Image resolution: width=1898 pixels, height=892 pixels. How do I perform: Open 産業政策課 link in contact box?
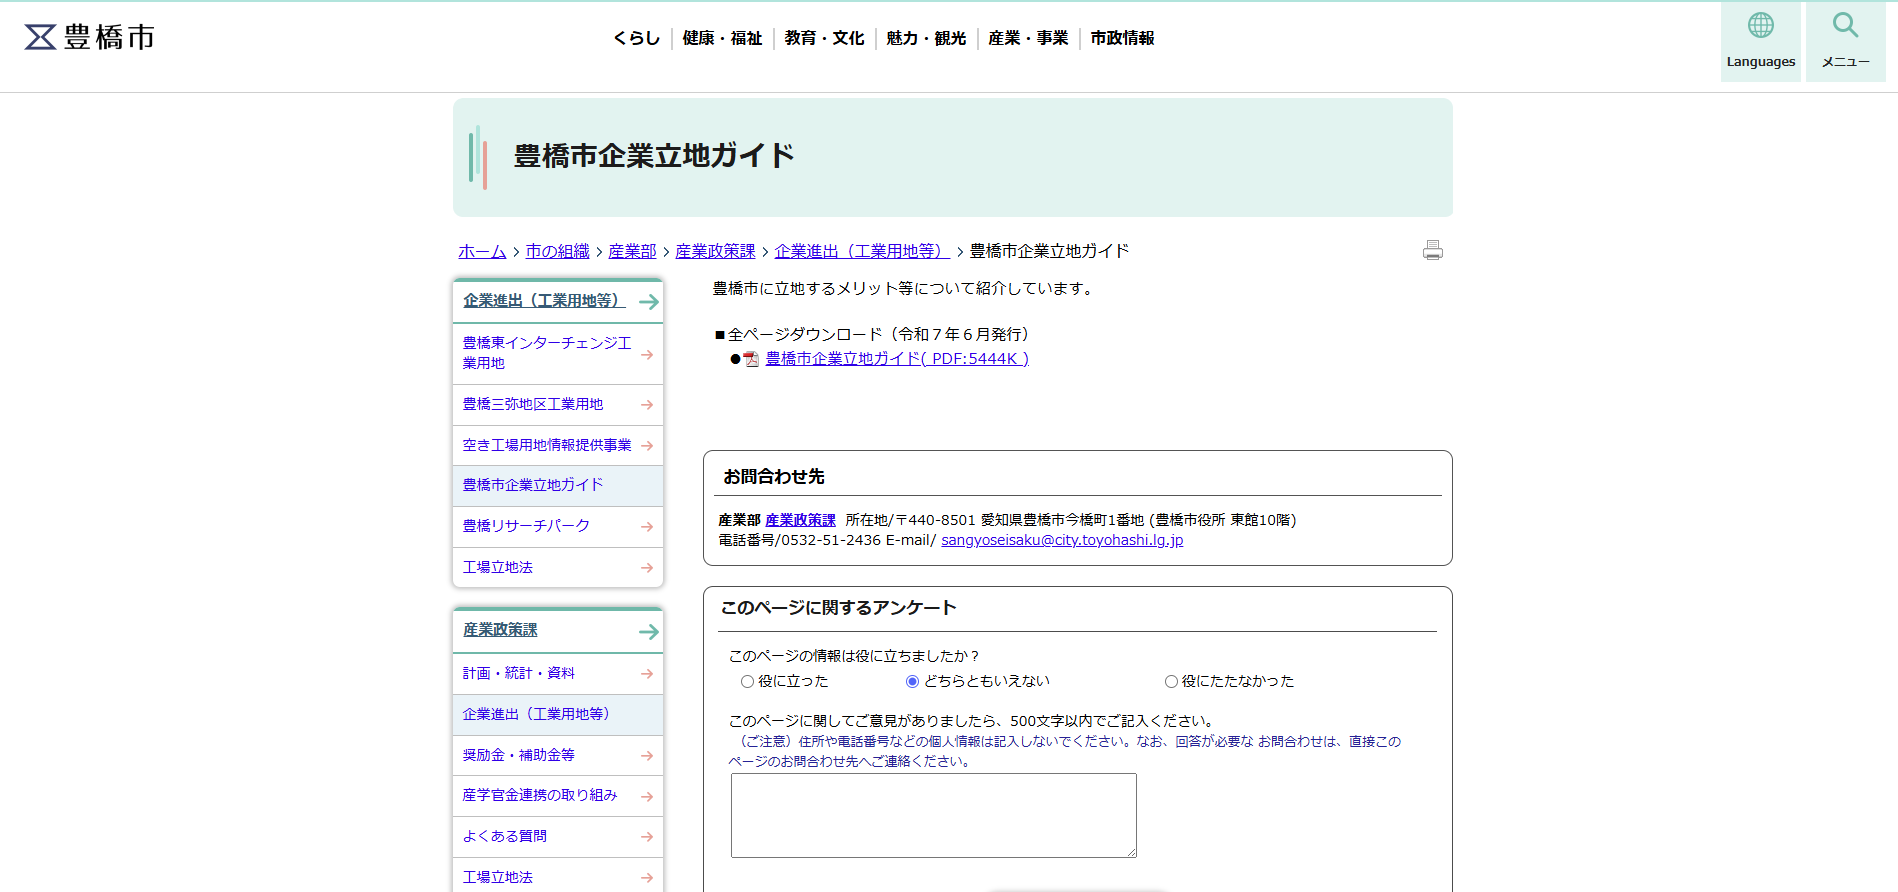coord(801,520)
